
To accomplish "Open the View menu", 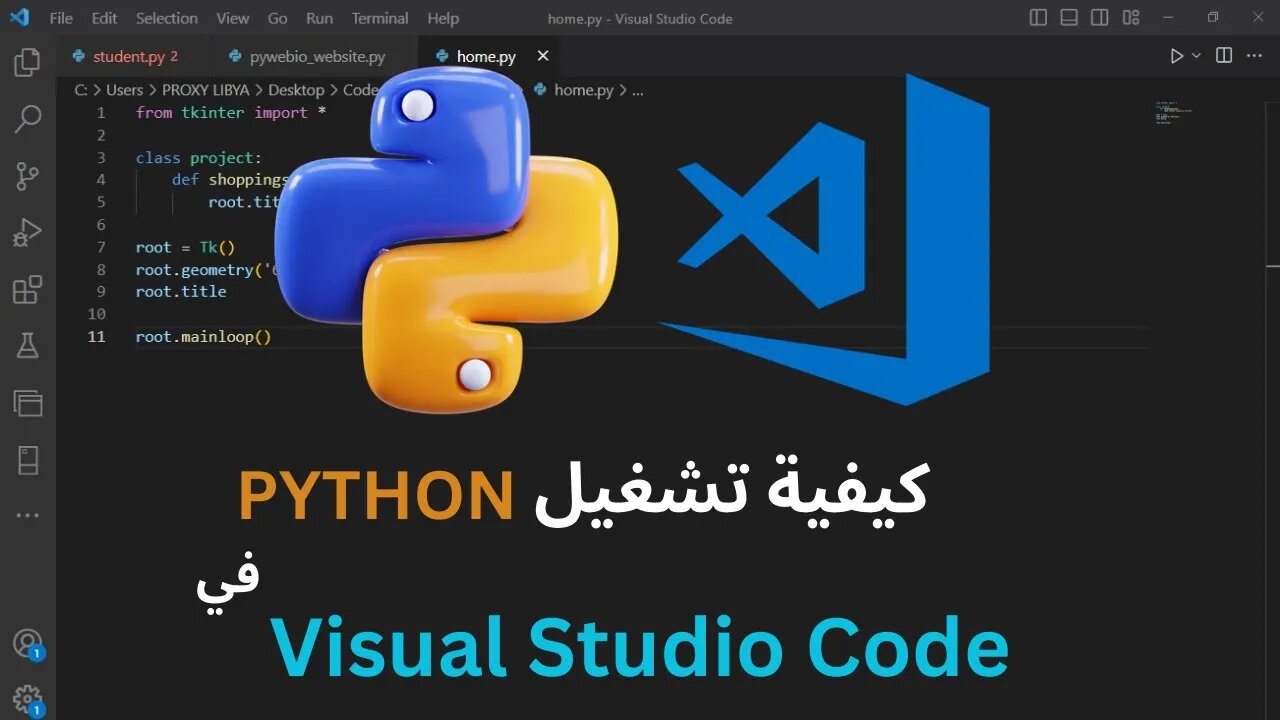I will 233,18.
